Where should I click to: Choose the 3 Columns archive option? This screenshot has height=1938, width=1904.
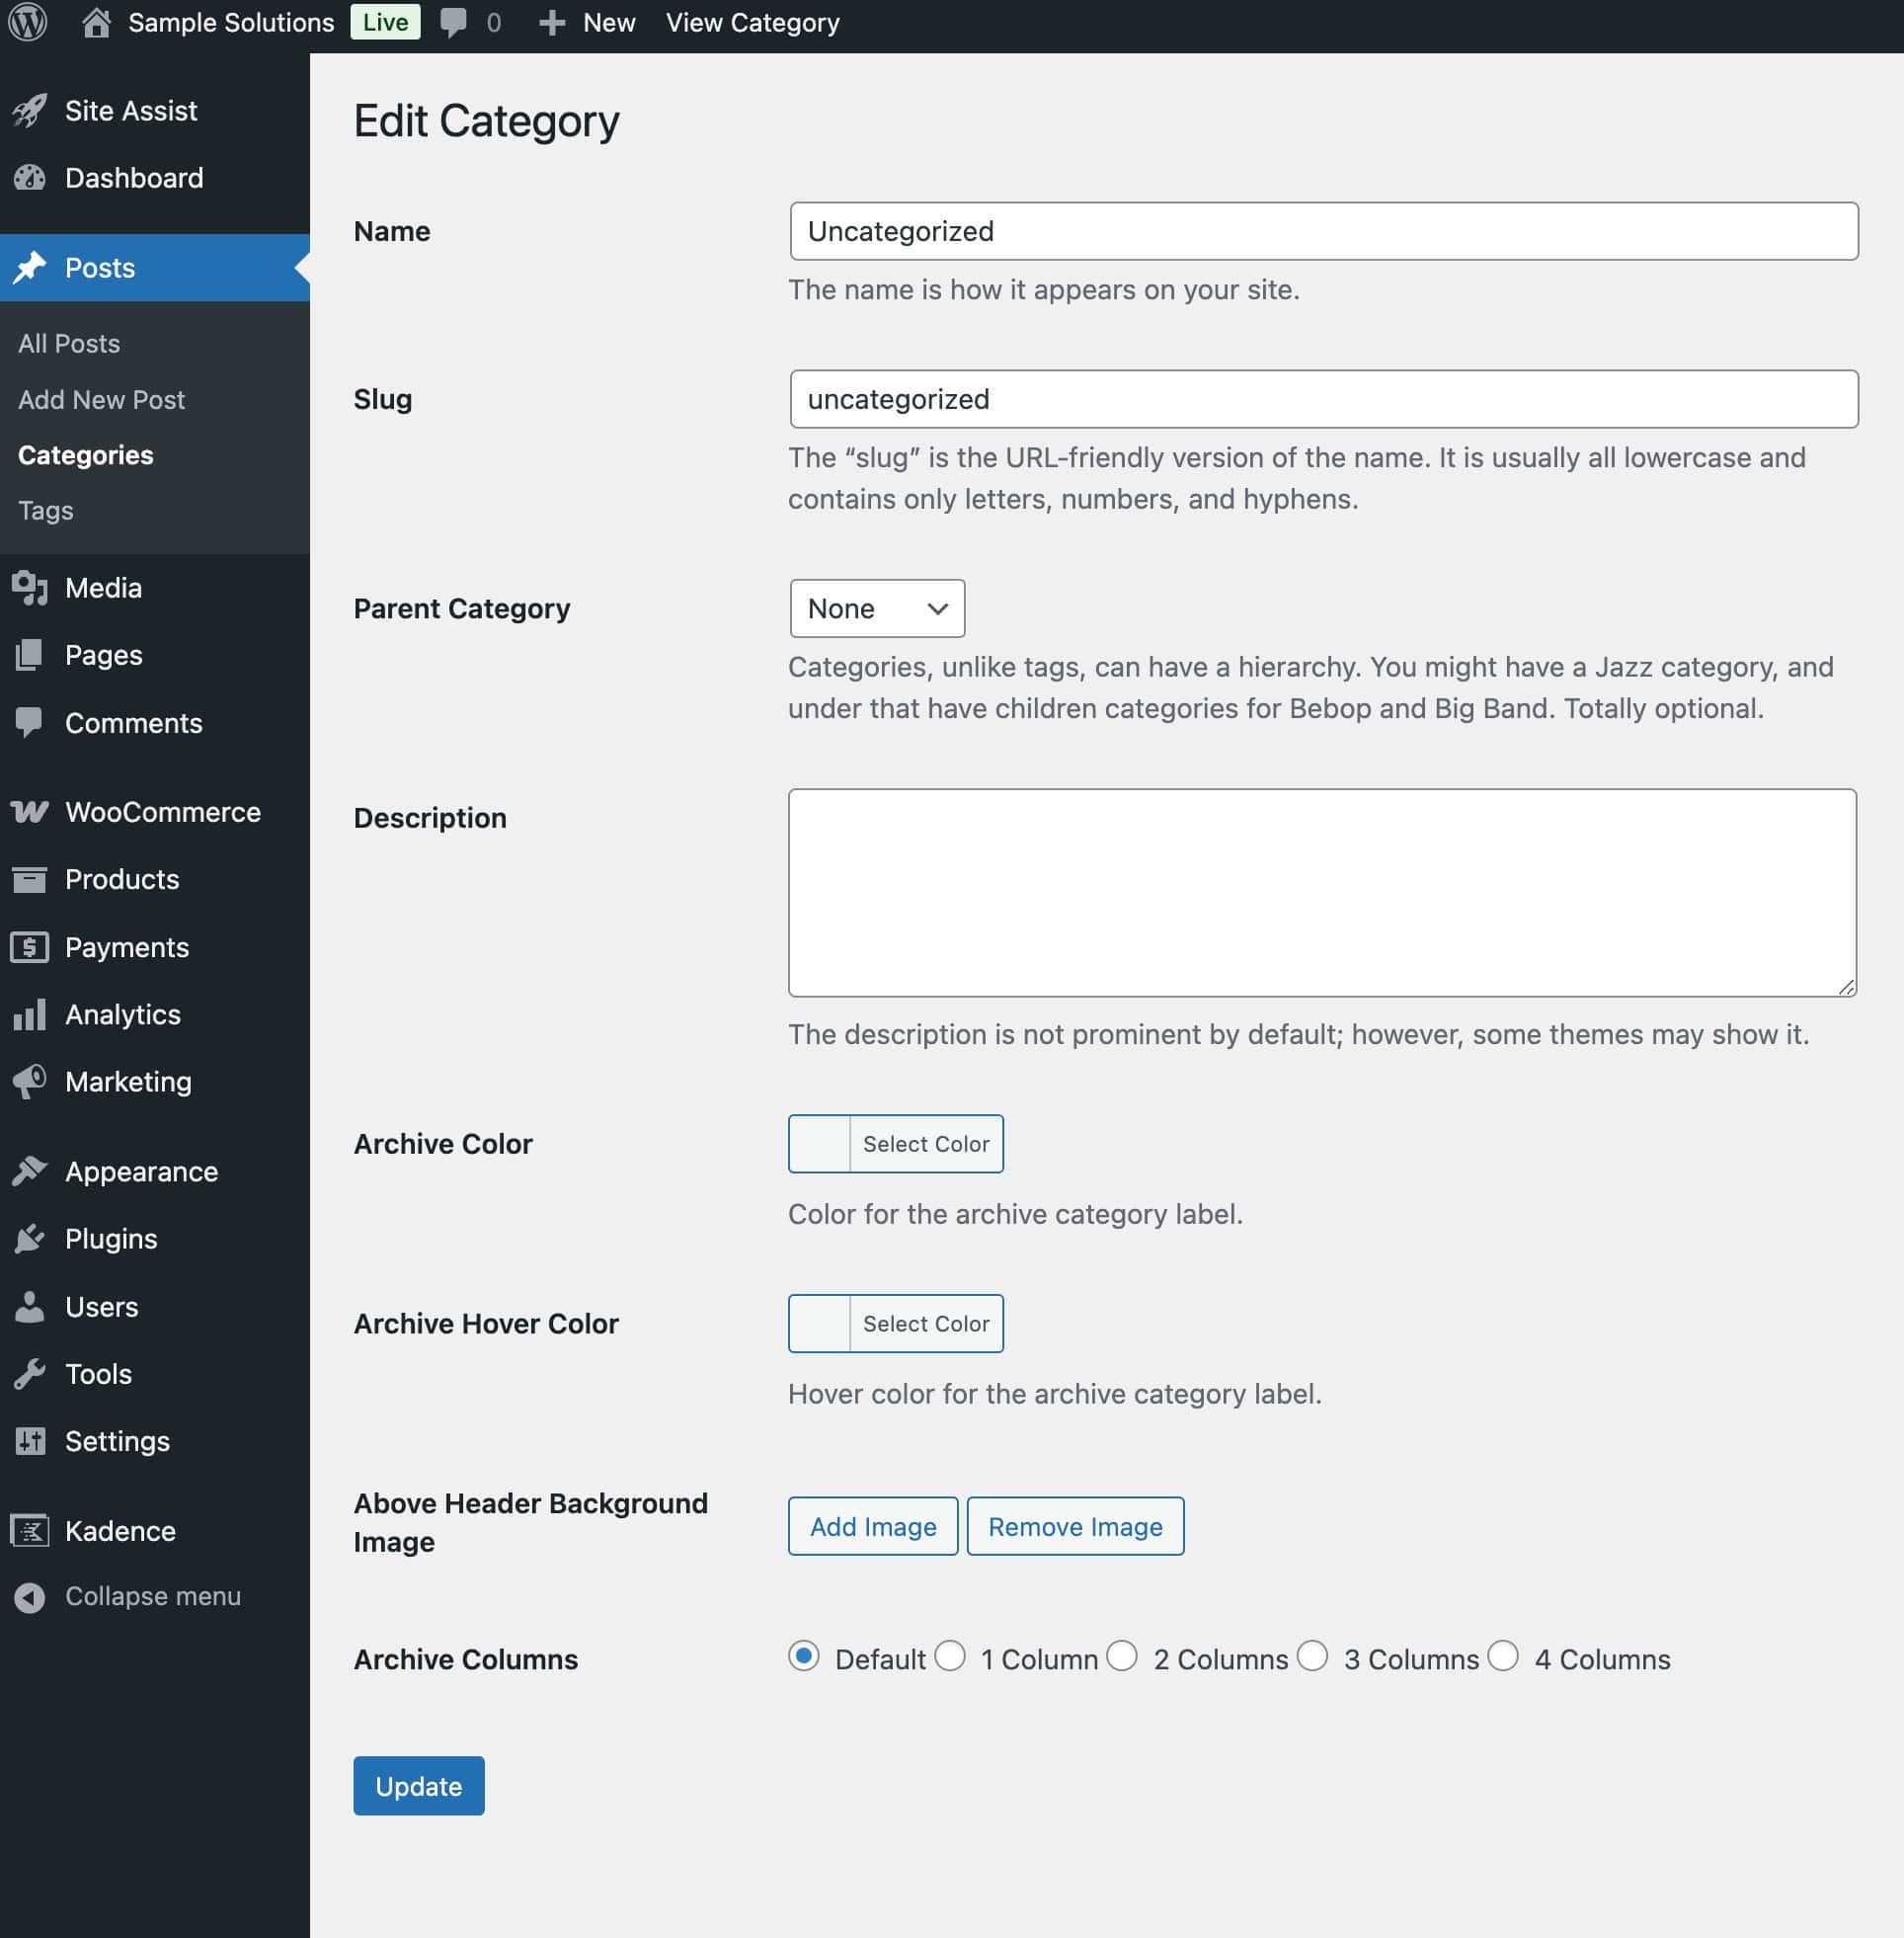pyautogui.click(x=1312, y=1656)
